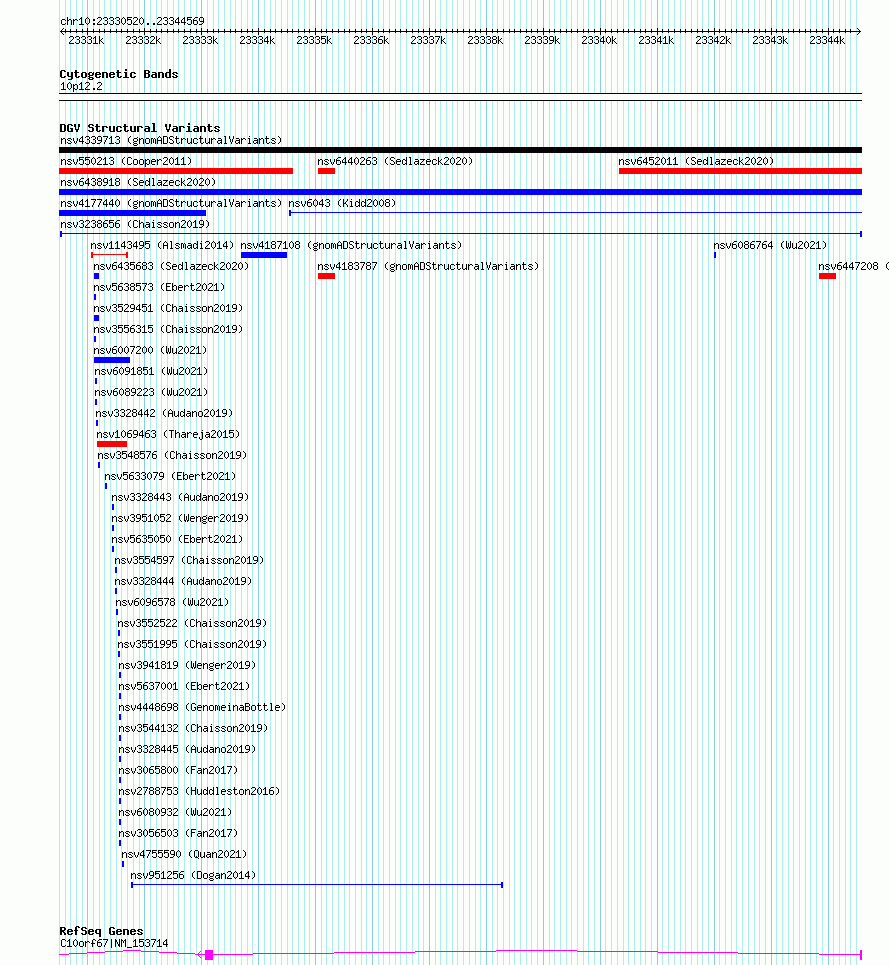Click red bar under nsv6447208
This screenshot has height=965, width=890.
coord(827,276)
